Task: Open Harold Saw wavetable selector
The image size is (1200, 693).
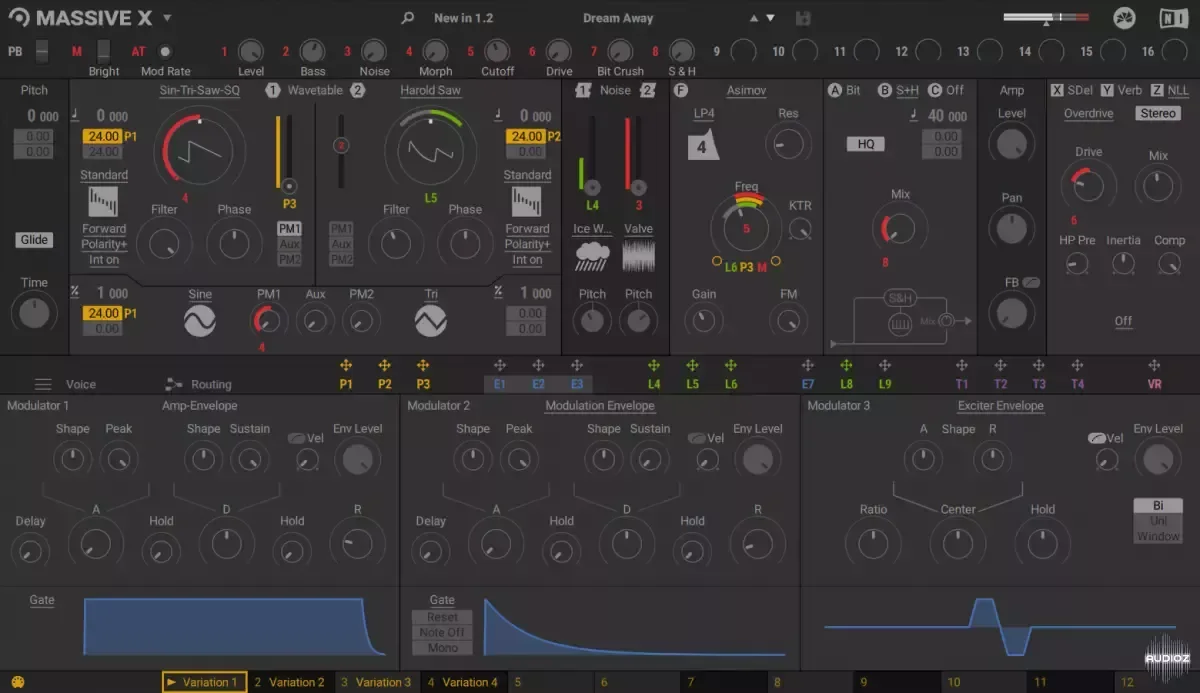Action: coord(431,90)
